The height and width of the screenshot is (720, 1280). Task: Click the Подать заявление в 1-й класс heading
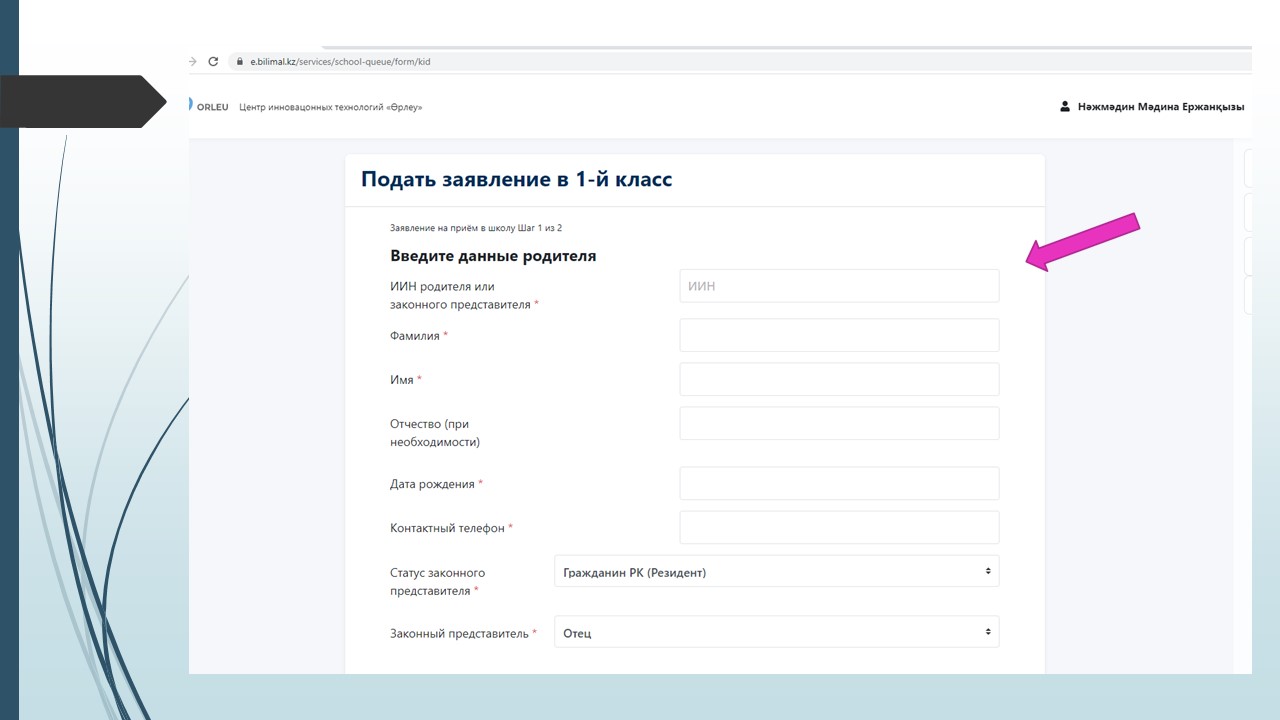[x=516, y=180]
